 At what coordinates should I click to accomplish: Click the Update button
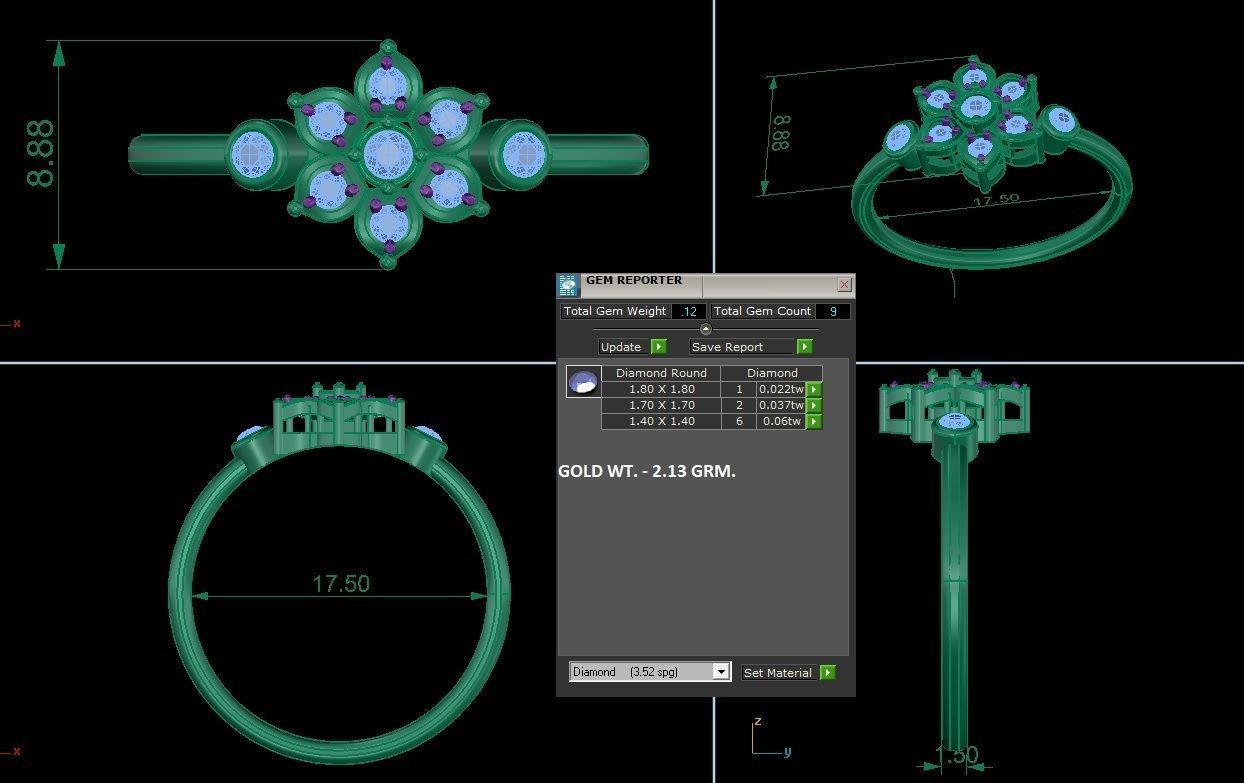[x=621, y=346]
